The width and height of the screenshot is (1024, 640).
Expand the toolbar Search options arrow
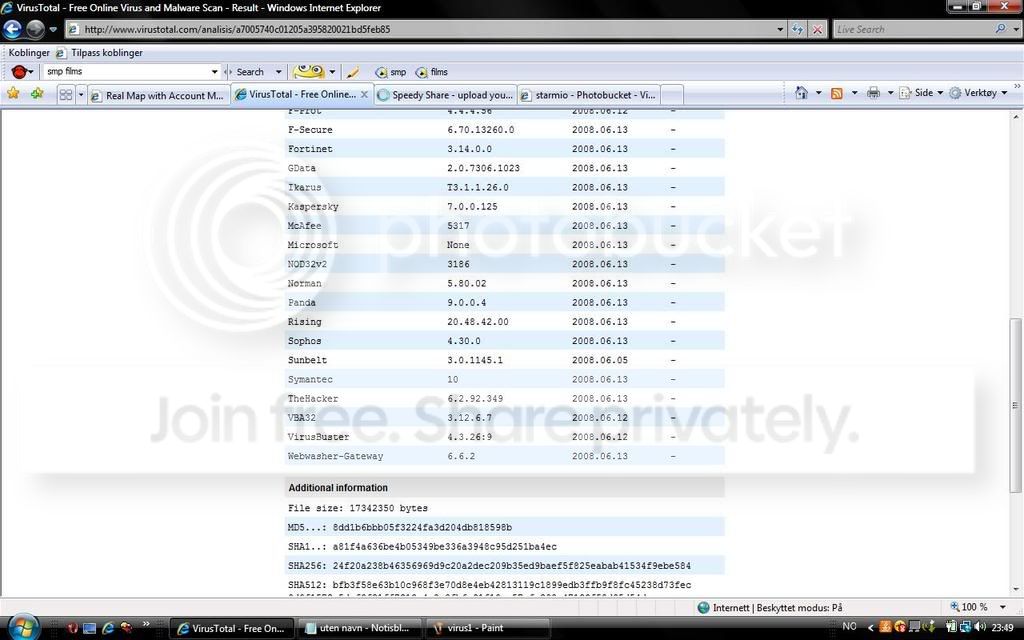(278, 72)
